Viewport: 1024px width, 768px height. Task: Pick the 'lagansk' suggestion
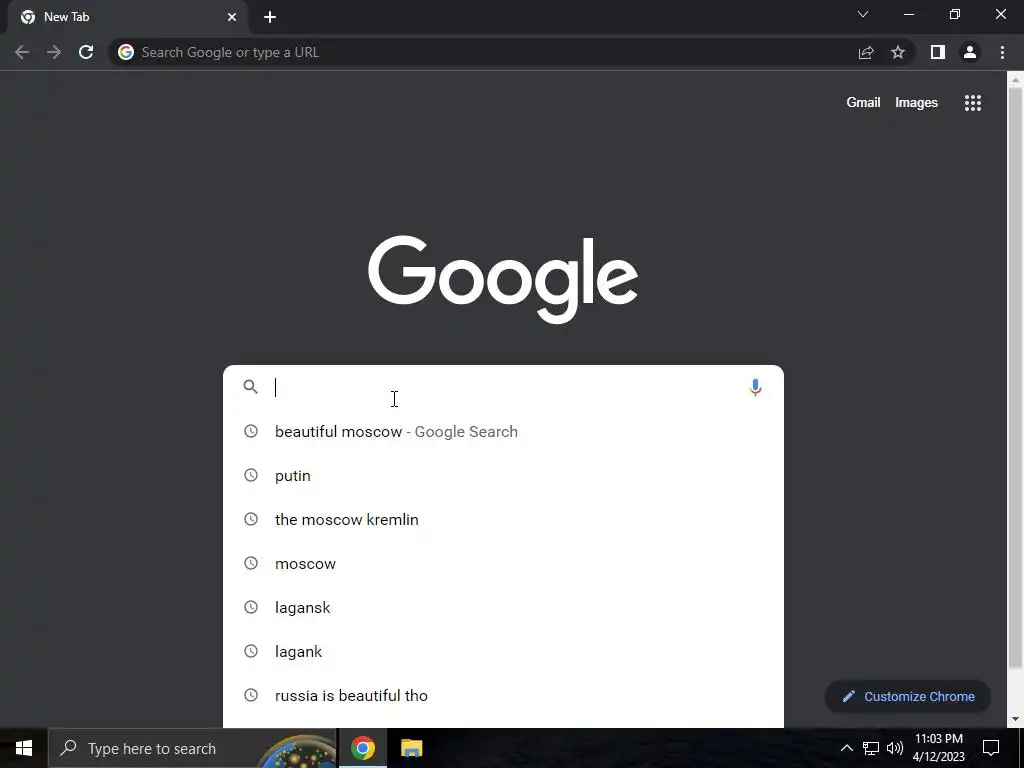click(x=503, y=607)
